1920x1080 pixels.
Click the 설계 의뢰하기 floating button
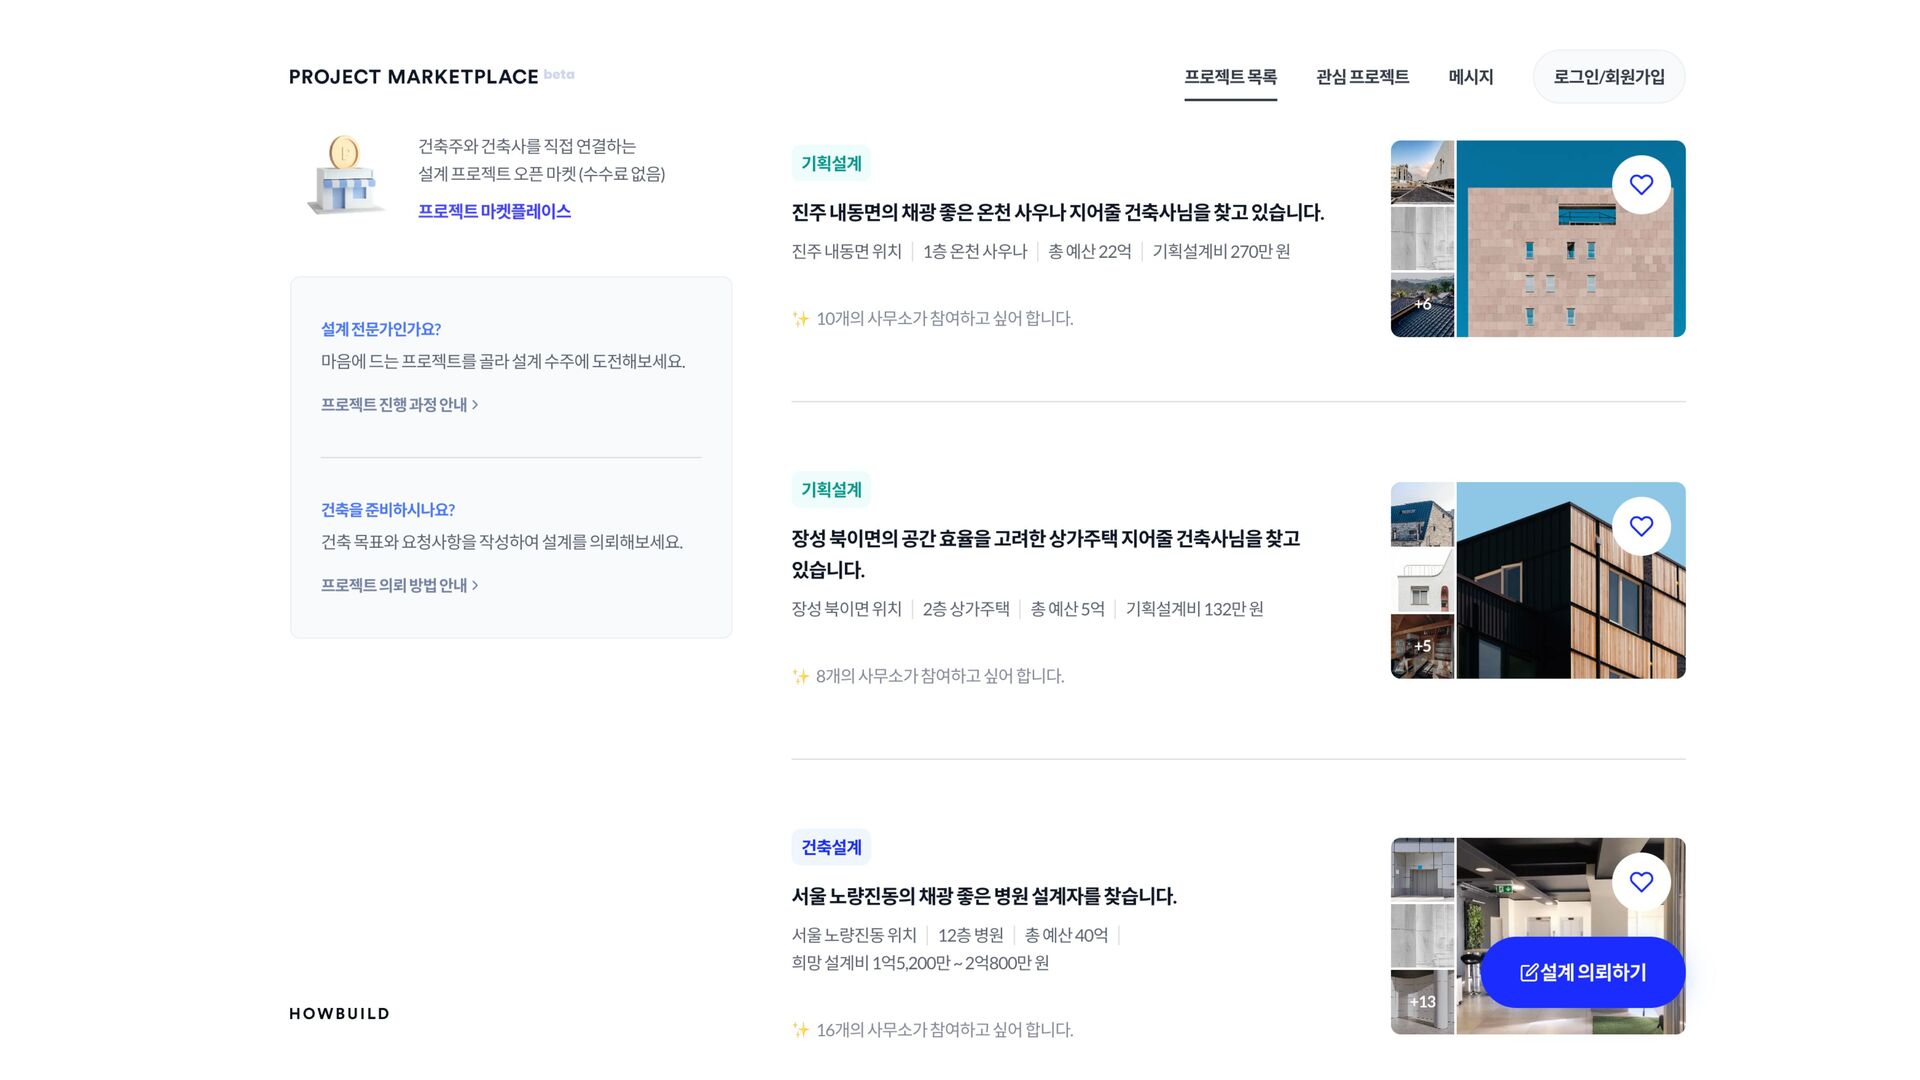coord(1582,972)
